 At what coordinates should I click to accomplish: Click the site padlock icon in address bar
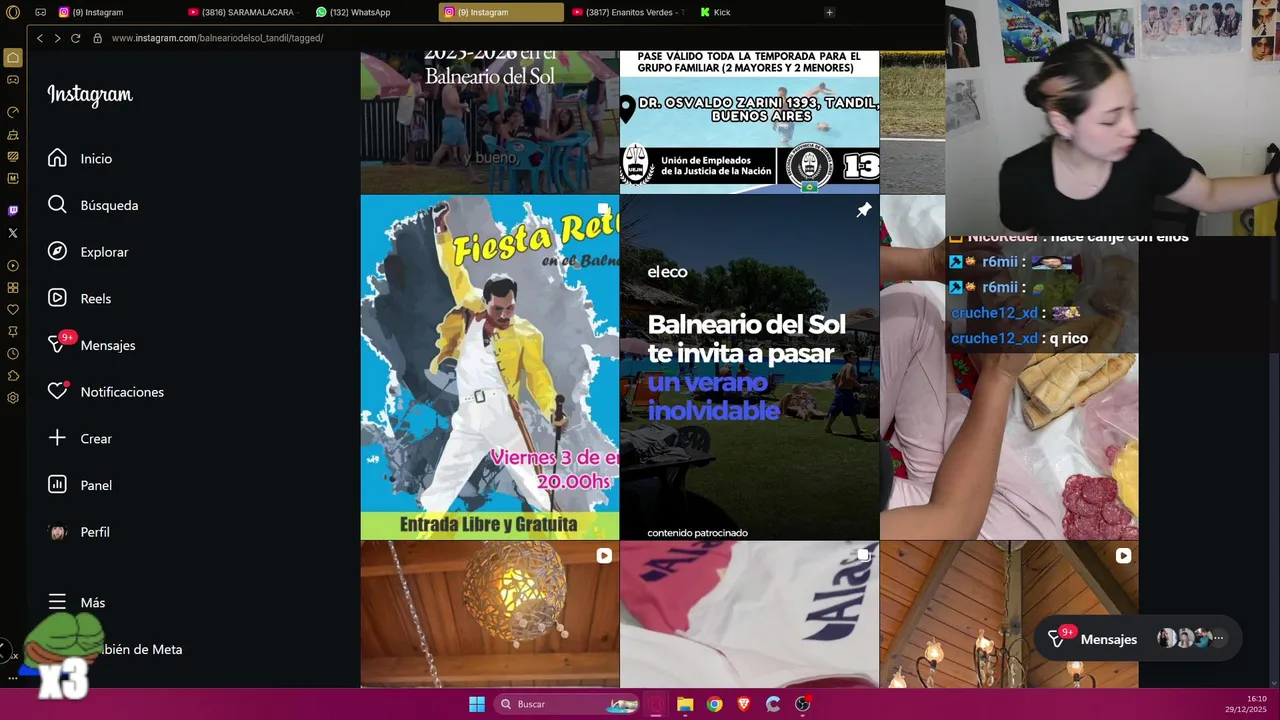pyautogui.click(x=97, y=38)
